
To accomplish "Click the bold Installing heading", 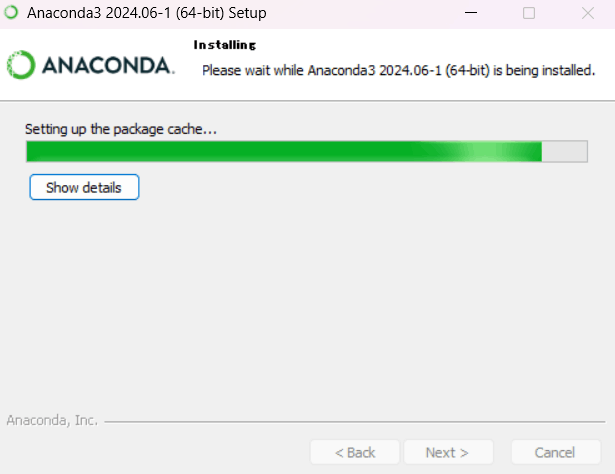I will pos(225,45).
